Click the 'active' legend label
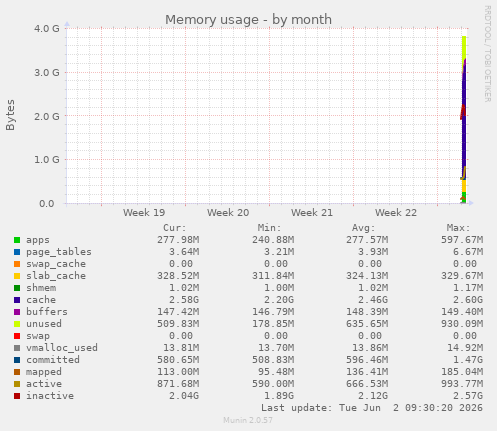The height and width of the screenshot is (431, 497). [44, 384]
